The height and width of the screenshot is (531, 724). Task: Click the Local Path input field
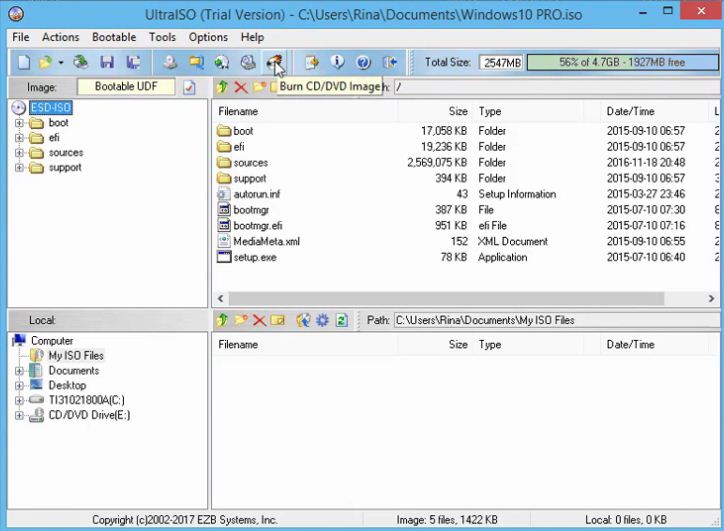pos(556,320)
